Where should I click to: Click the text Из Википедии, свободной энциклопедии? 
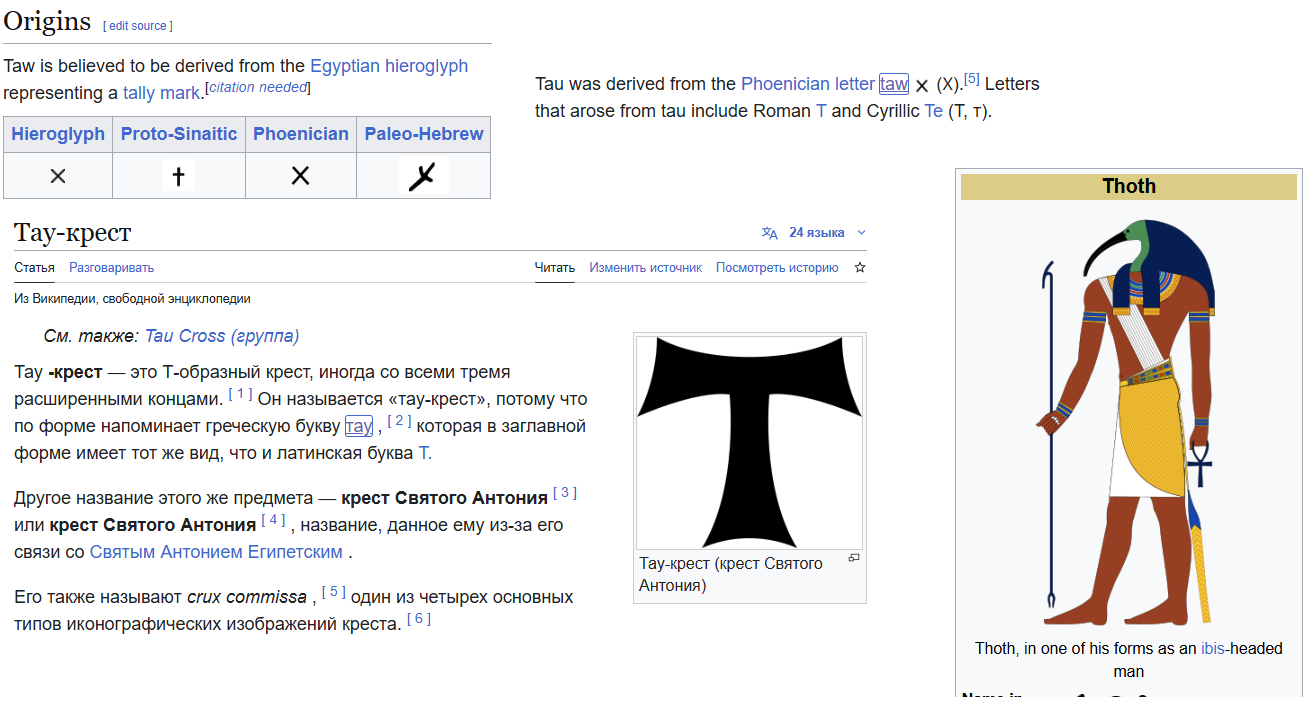coord(132,299)
